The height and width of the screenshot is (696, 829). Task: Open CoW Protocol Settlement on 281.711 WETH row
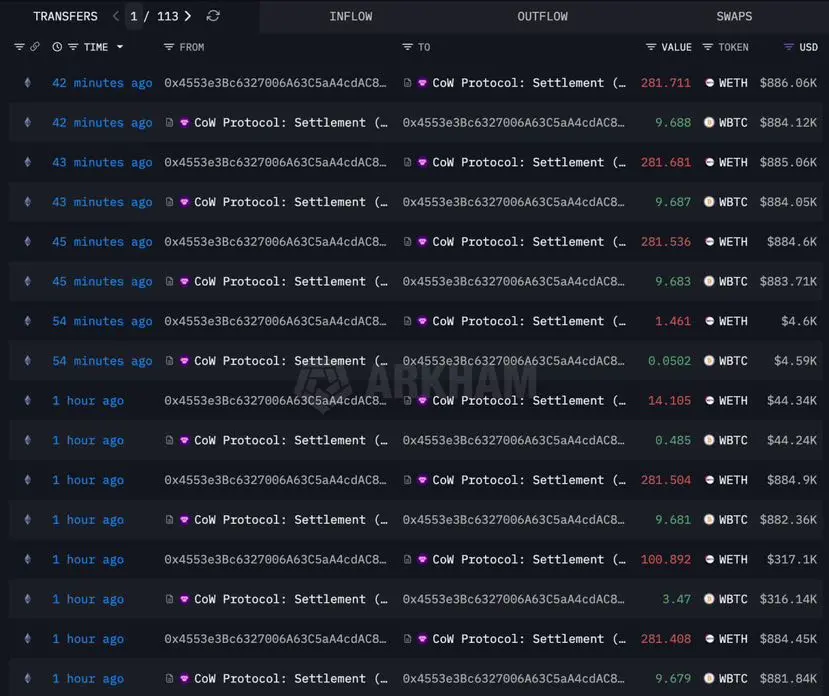[x=529, y=83]
